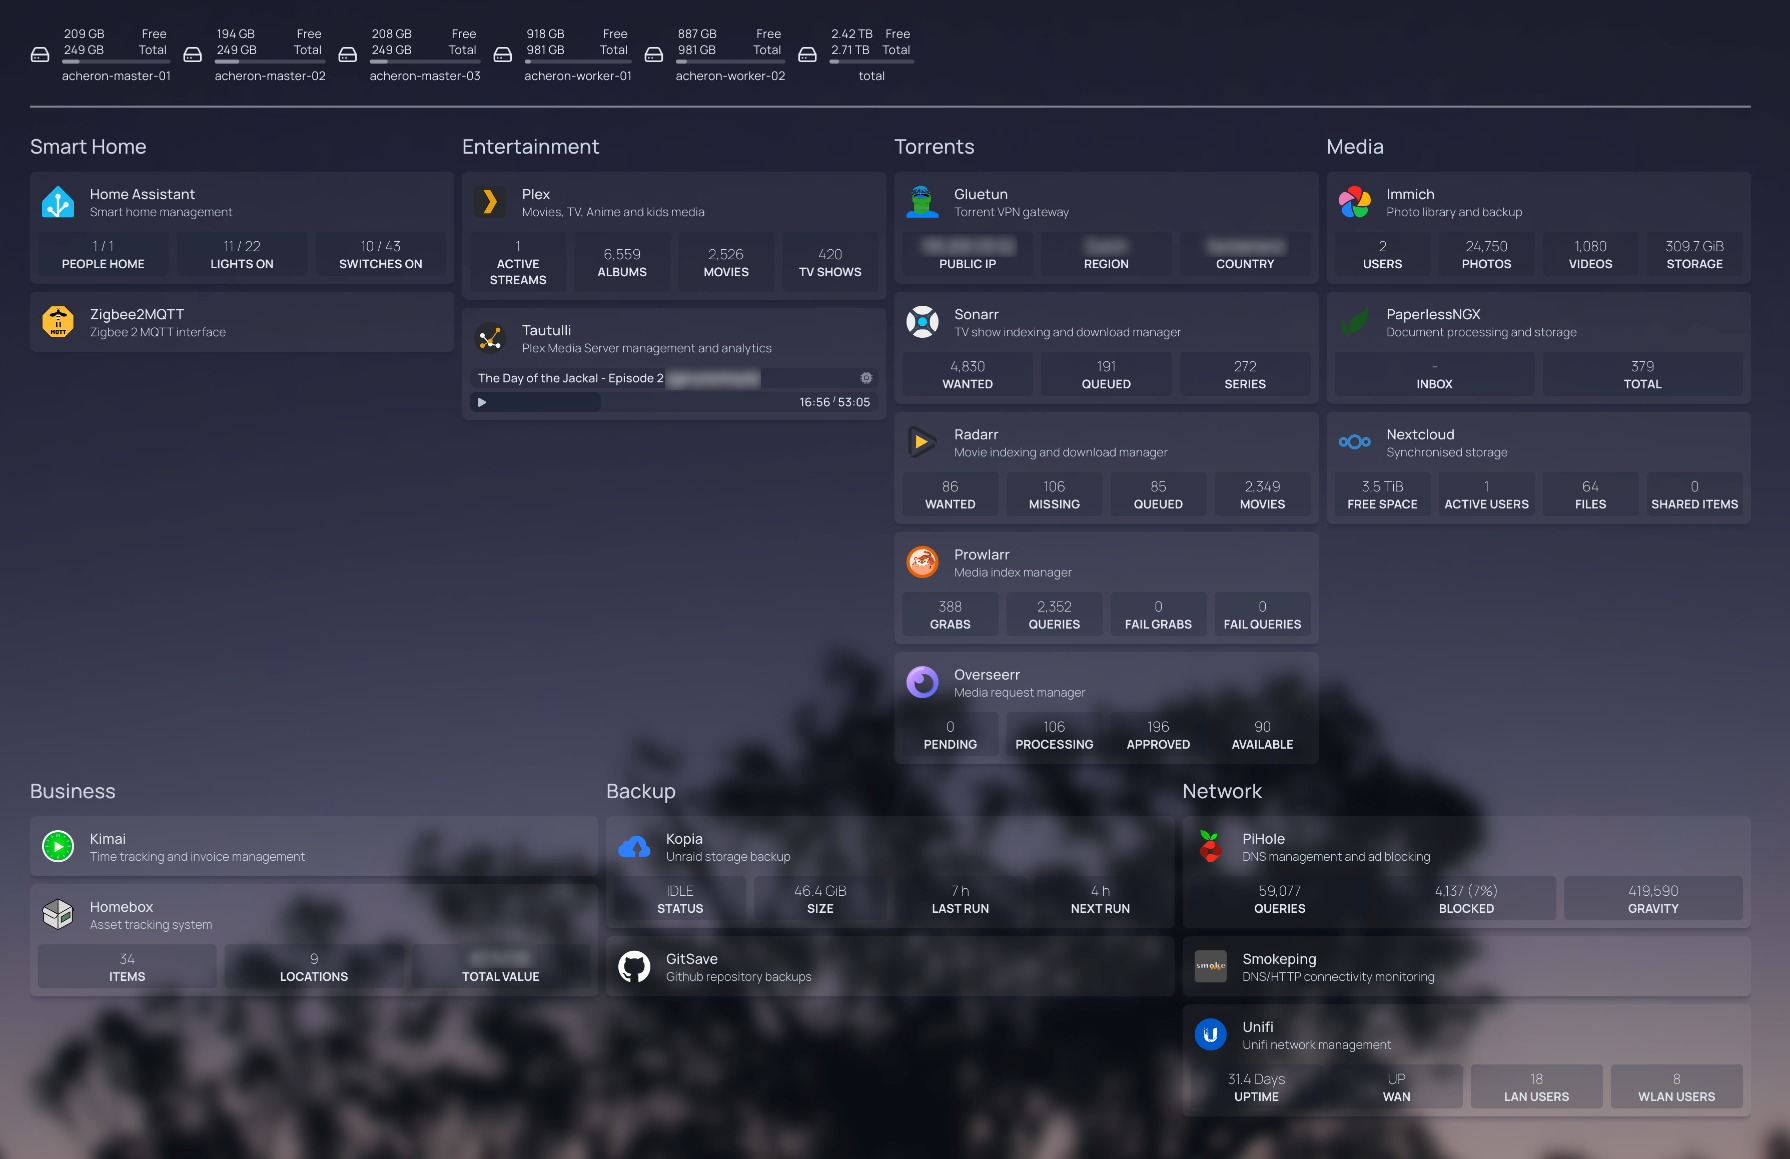This screenshot has height=1159, width=1790.
Task: Click the Tautulli icon
Action: point(490,338)
